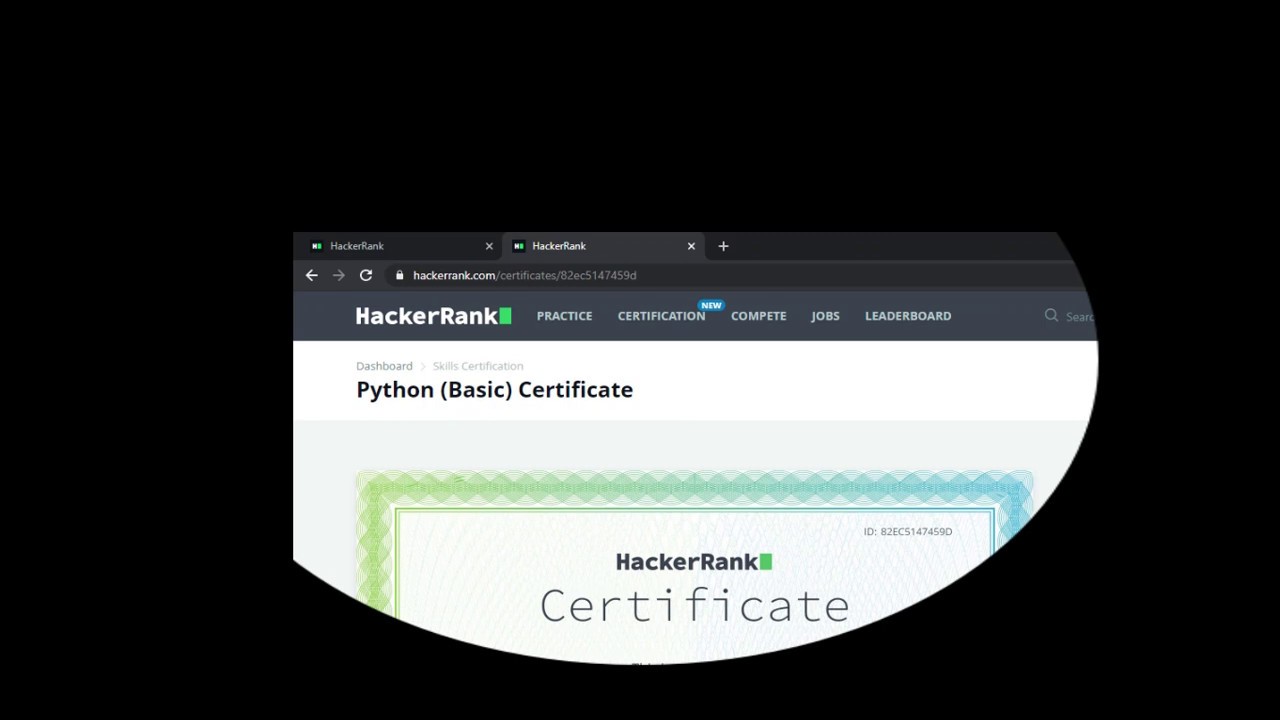Open the Practice menu

coord(564,316)
